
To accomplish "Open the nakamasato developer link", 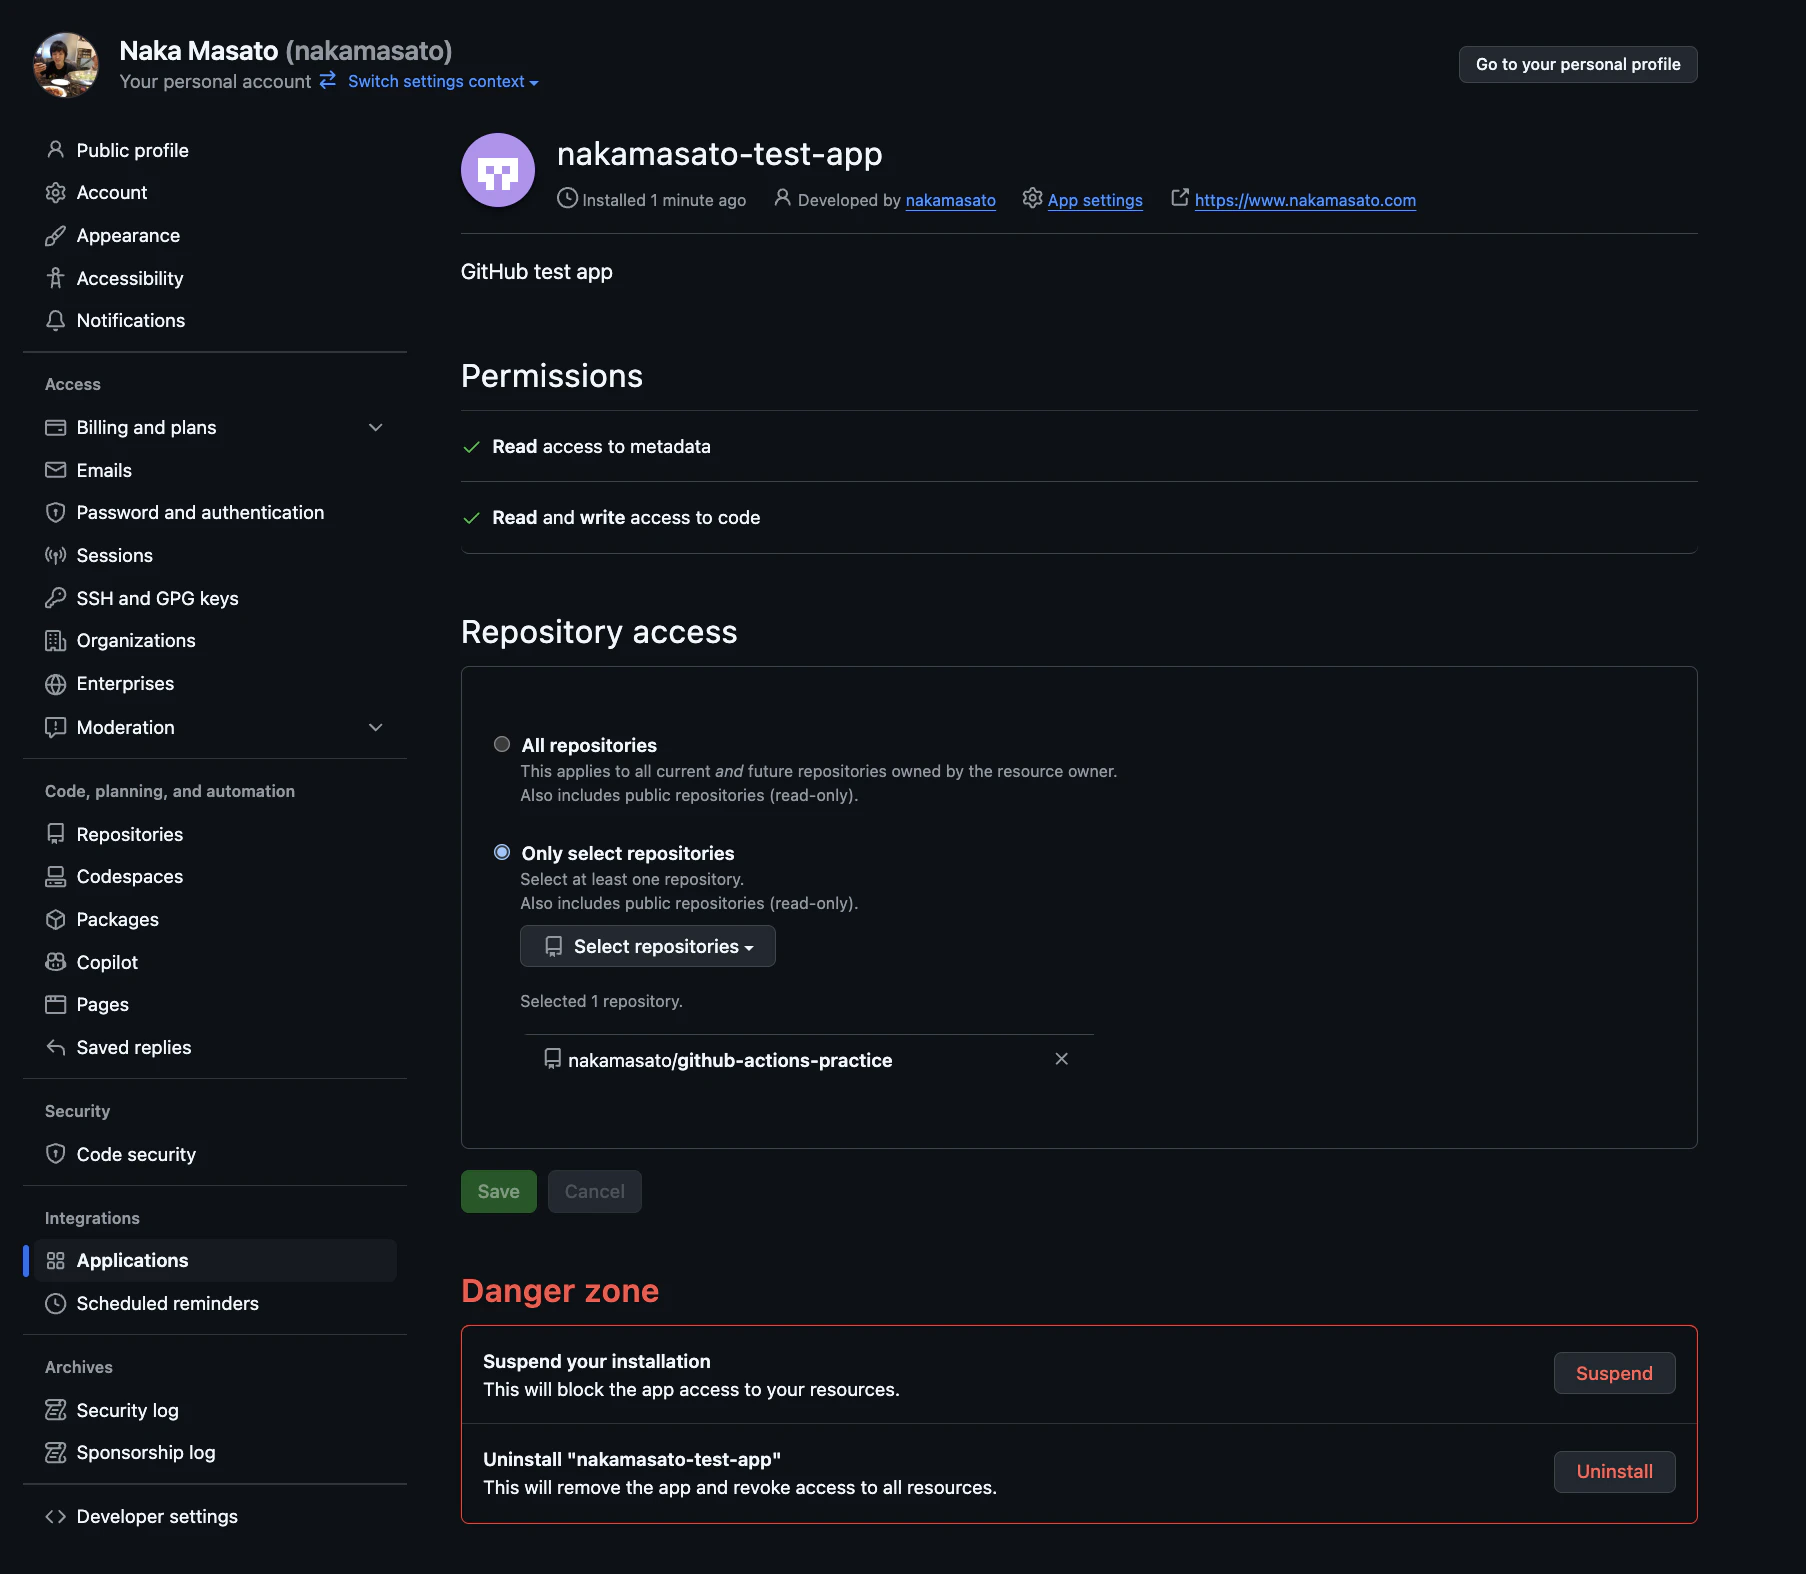I will tap(951, 200).
